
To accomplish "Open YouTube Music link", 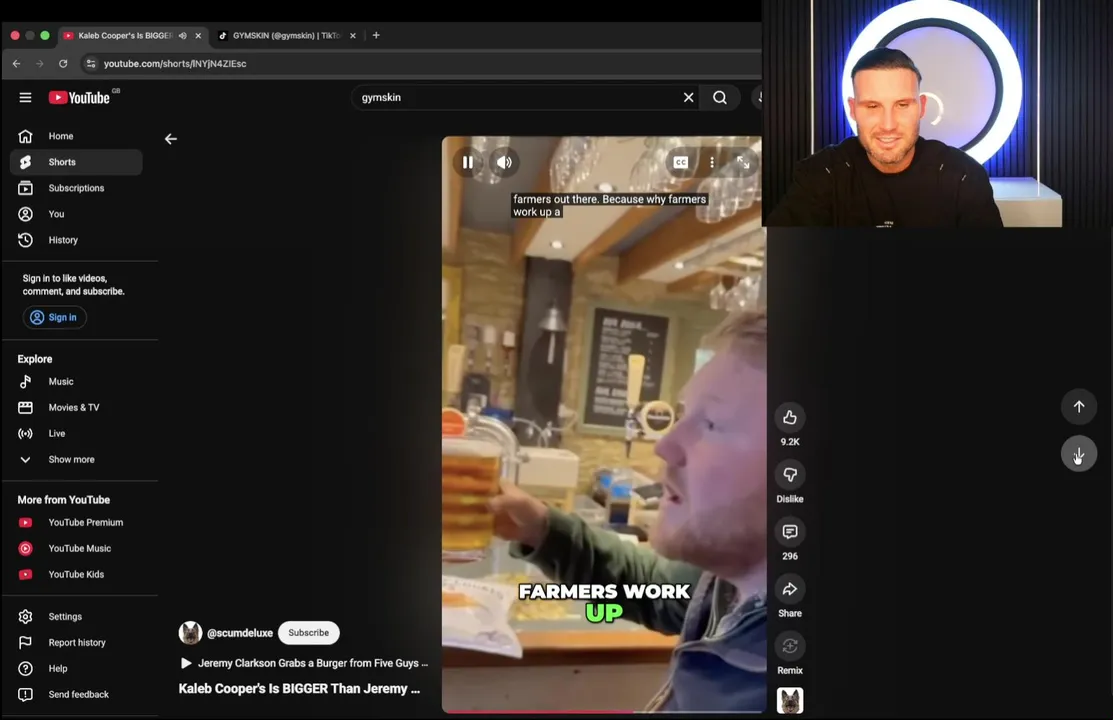I will point(76,548).
